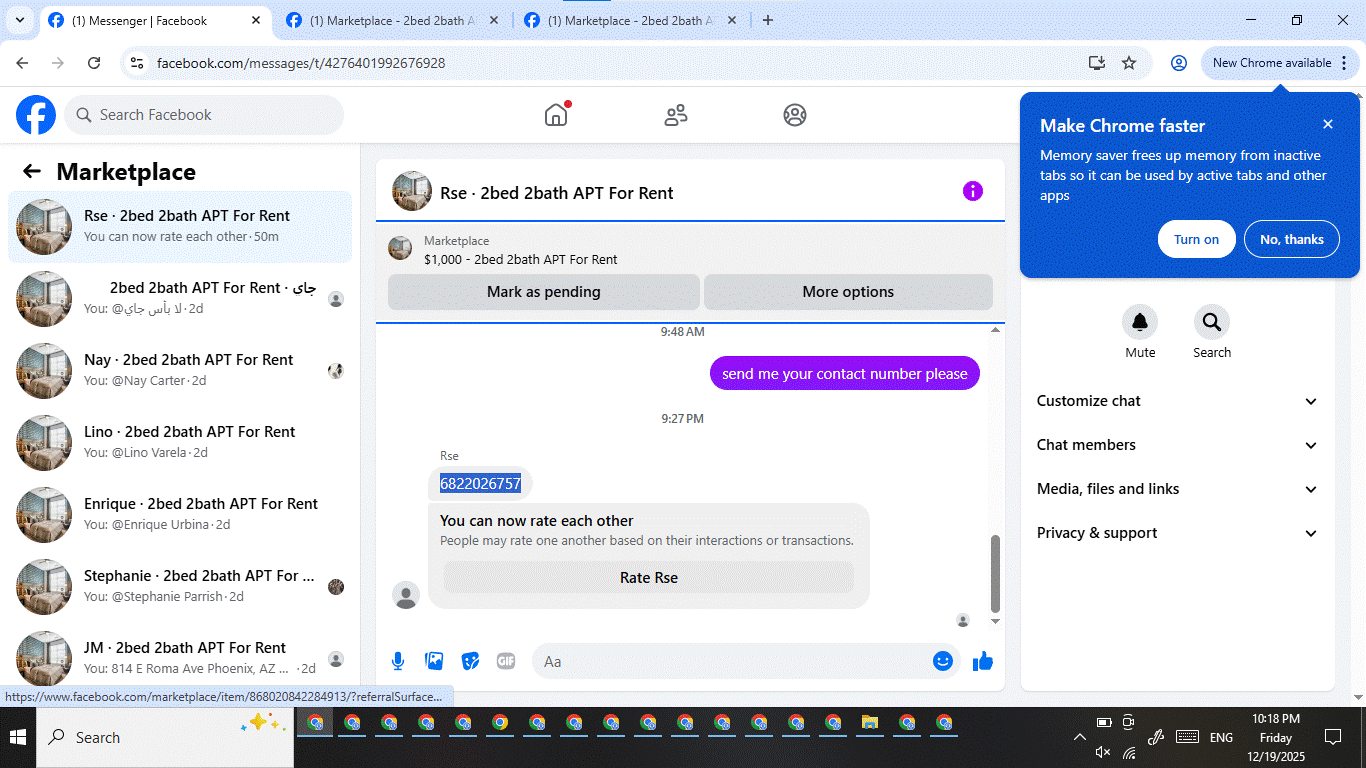Click Rate Rse button

tap(649, 577)
